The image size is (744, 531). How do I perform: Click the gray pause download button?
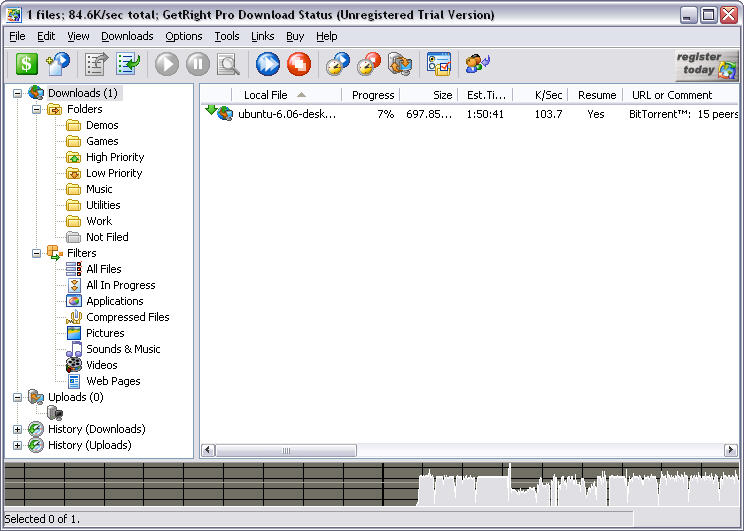click(x=198, y=64)
